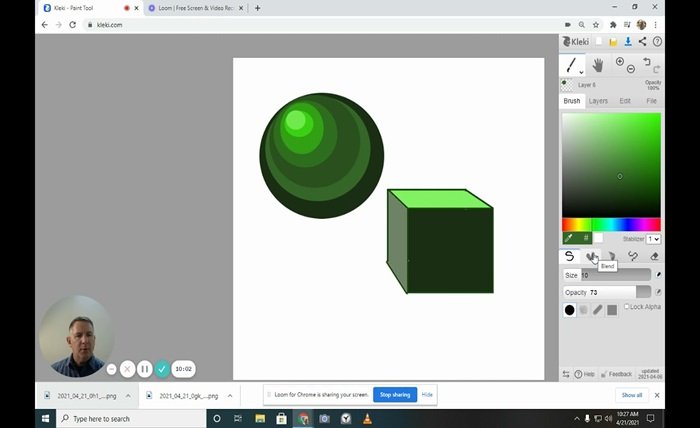This screenshot has width=700, height=428.
Task: Click the share icon in Kleki header
Action: tap(642, 41)
